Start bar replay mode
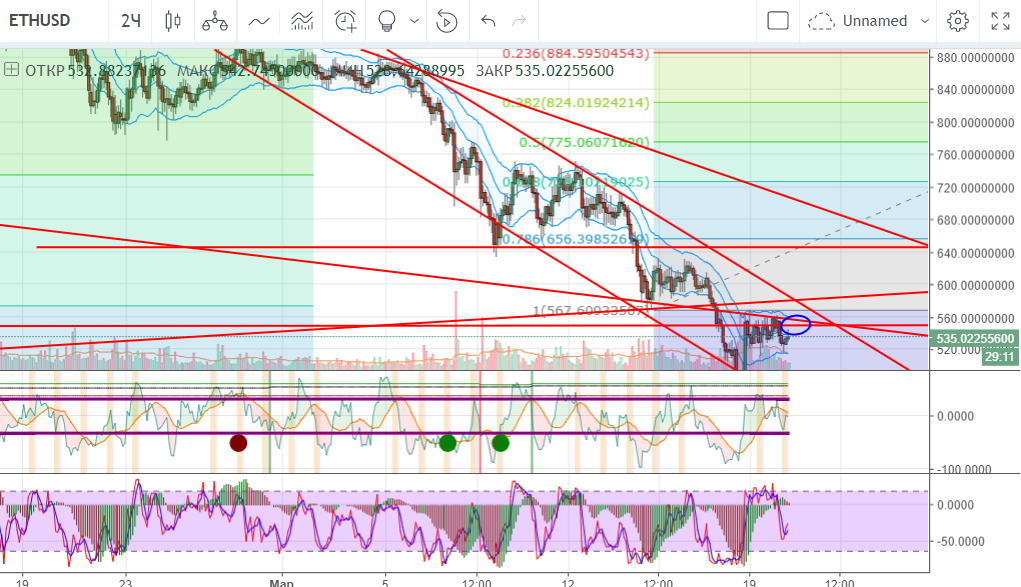The width and height of the screenshot is (1021, 587). (x=447, y=20)
